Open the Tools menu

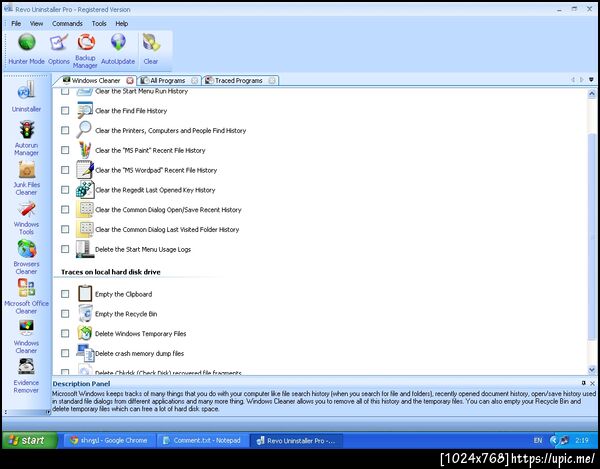coord(99,23)
